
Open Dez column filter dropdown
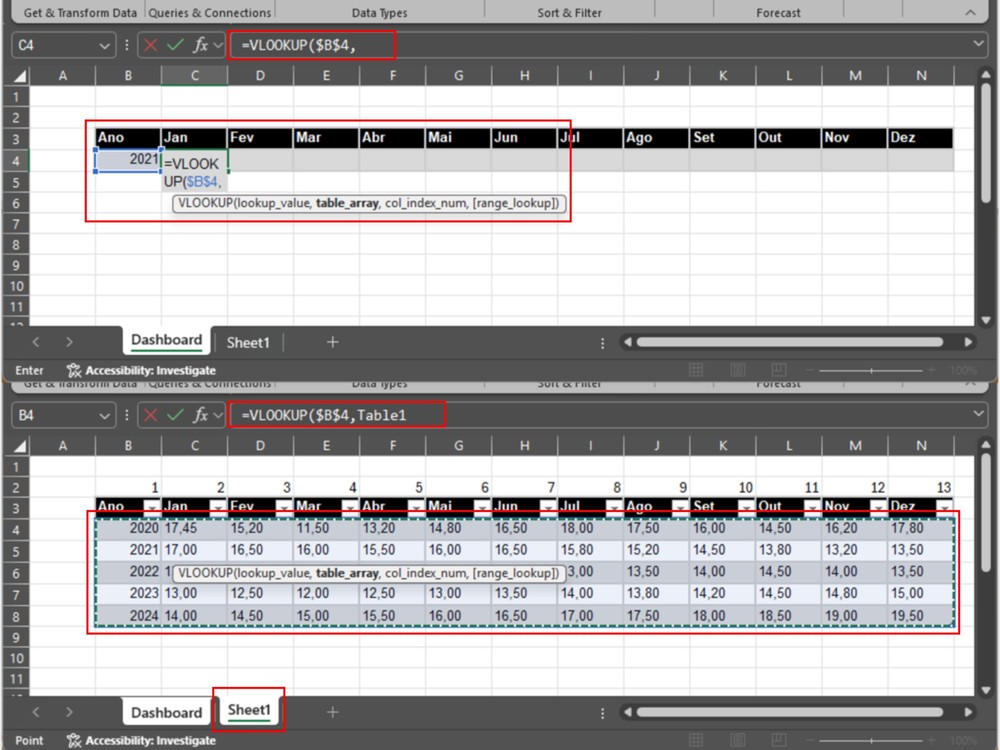click(x=944, y=508)
